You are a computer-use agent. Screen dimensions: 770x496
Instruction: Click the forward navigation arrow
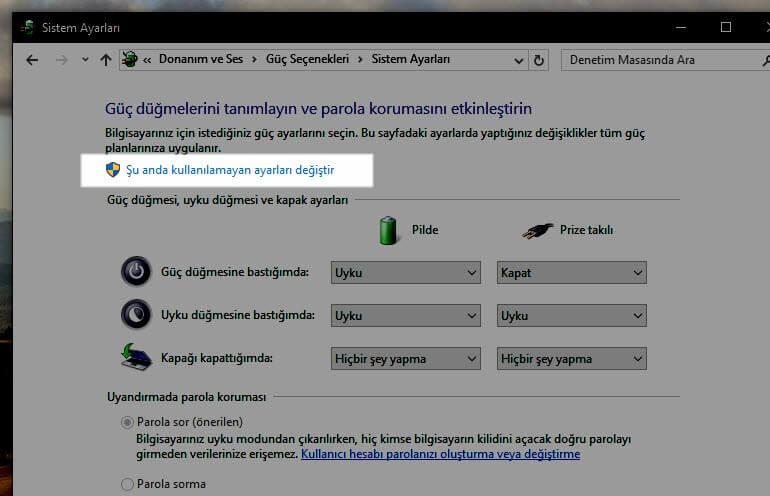pyautogui.click(x=61, y=60)
